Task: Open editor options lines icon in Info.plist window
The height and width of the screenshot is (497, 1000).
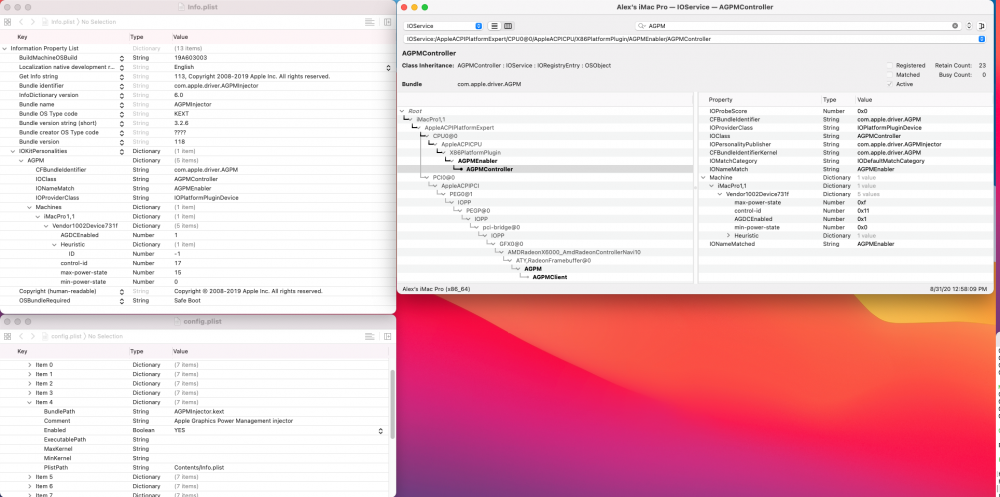Action: [x=369, y=22]
